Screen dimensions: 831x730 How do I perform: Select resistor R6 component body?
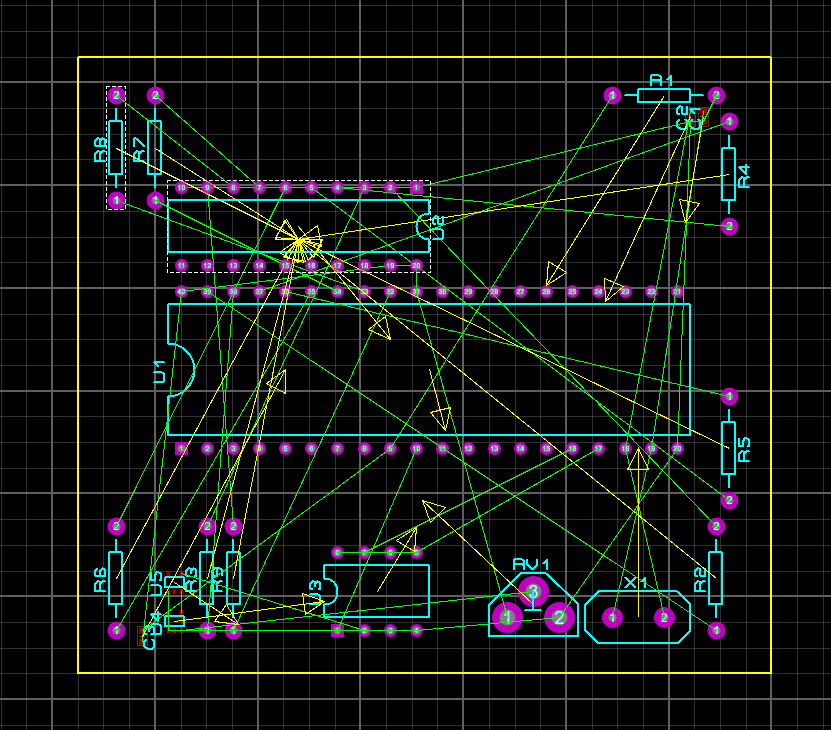116,578
